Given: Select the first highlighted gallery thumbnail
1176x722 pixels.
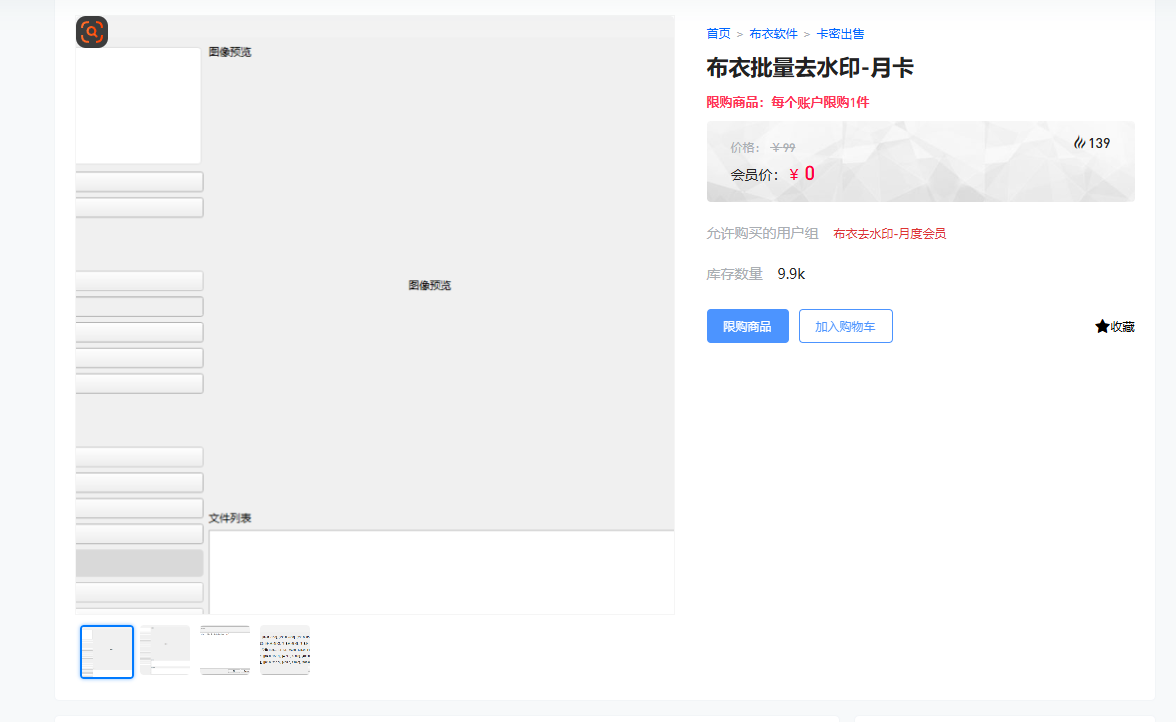Looking at the screenshot, I should [106, 651].
